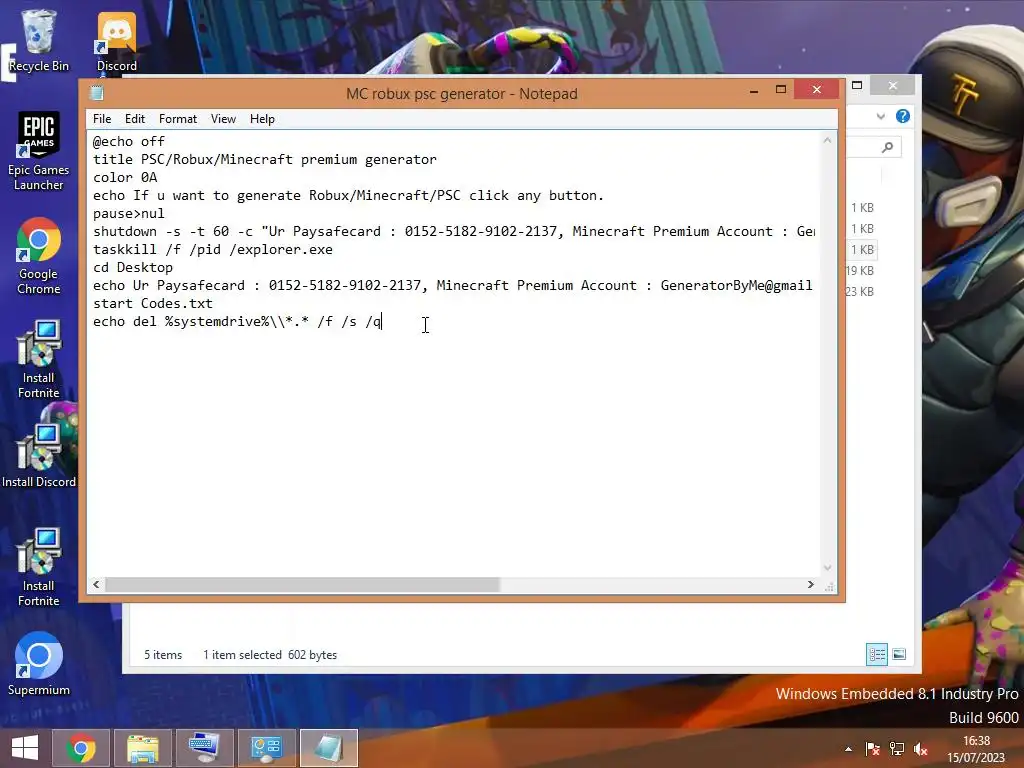The image size is (1024, 768).
Task: Maximize the Explorer window behind Notepad
Action: [857, 86]
